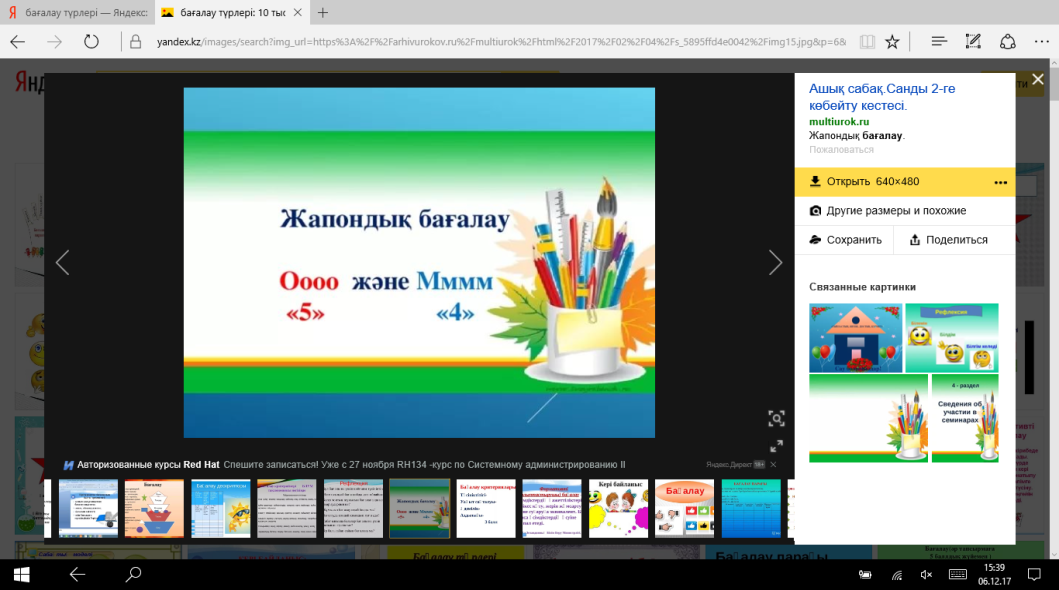Screen dimensions: 1059x590
Task: Open Edge settings and more menu
Action: point(1041,42)
